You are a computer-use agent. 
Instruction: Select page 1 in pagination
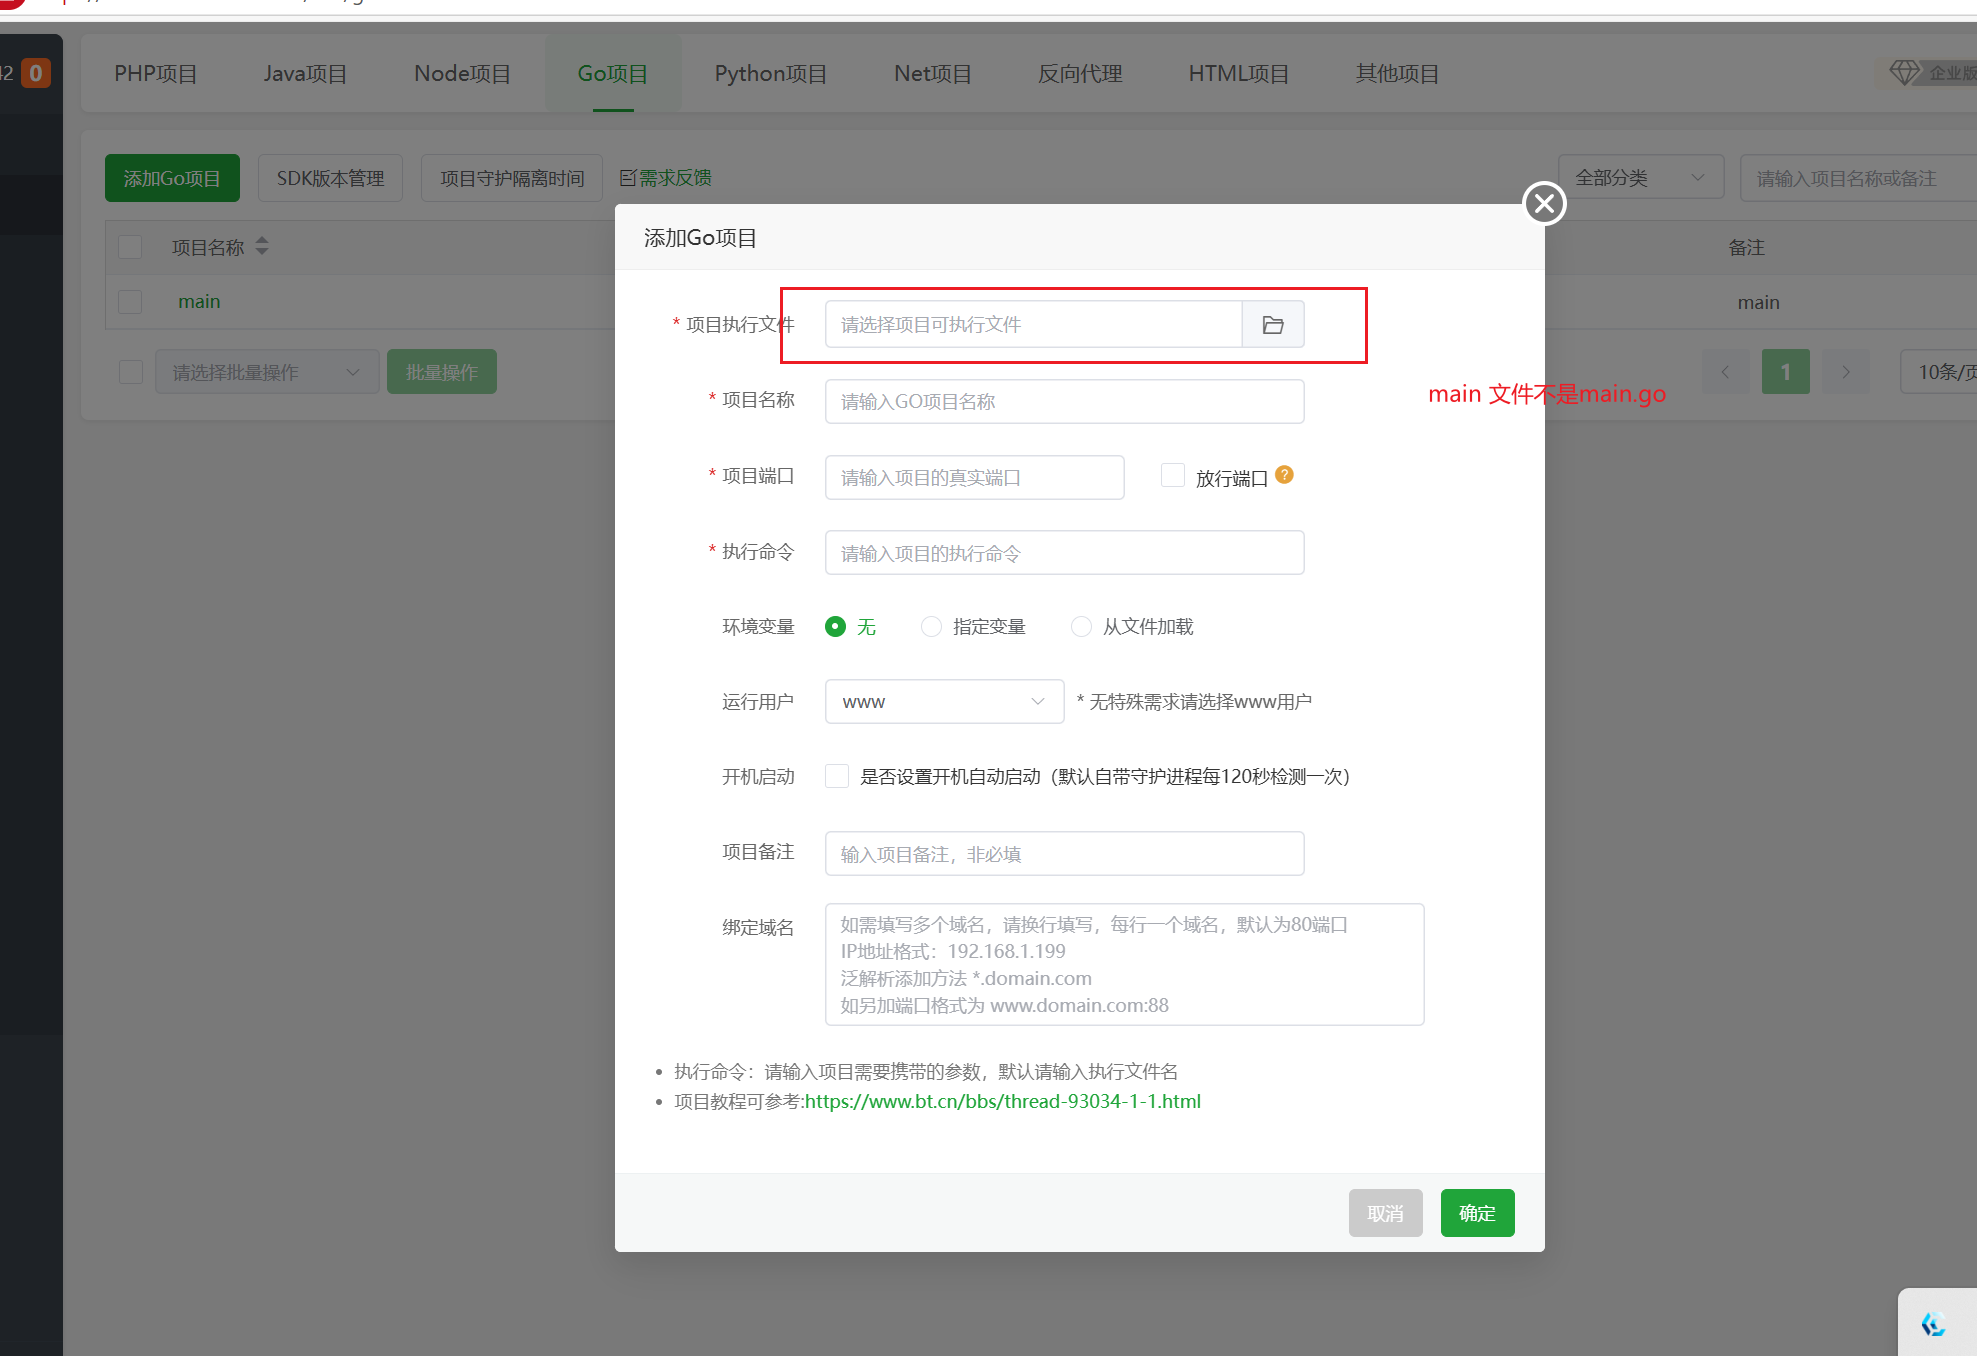click(x=1785, y=372)
